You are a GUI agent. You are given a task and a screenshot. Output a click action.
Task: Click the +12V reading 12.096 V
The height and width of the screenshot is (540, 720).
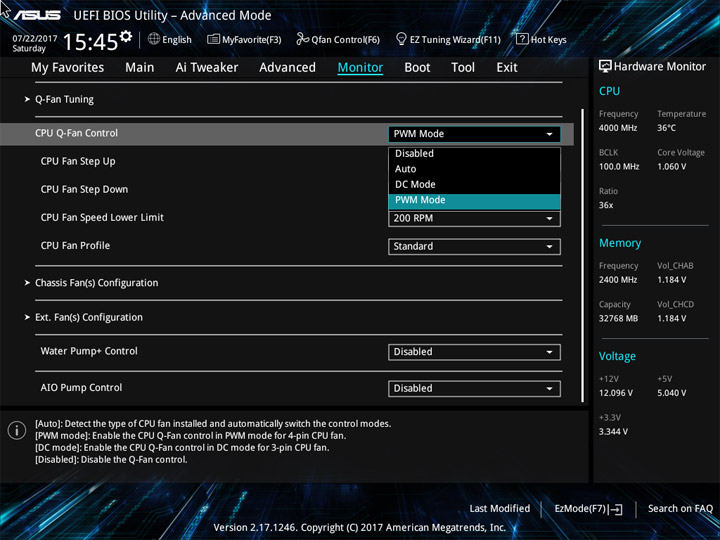(616, 393)
